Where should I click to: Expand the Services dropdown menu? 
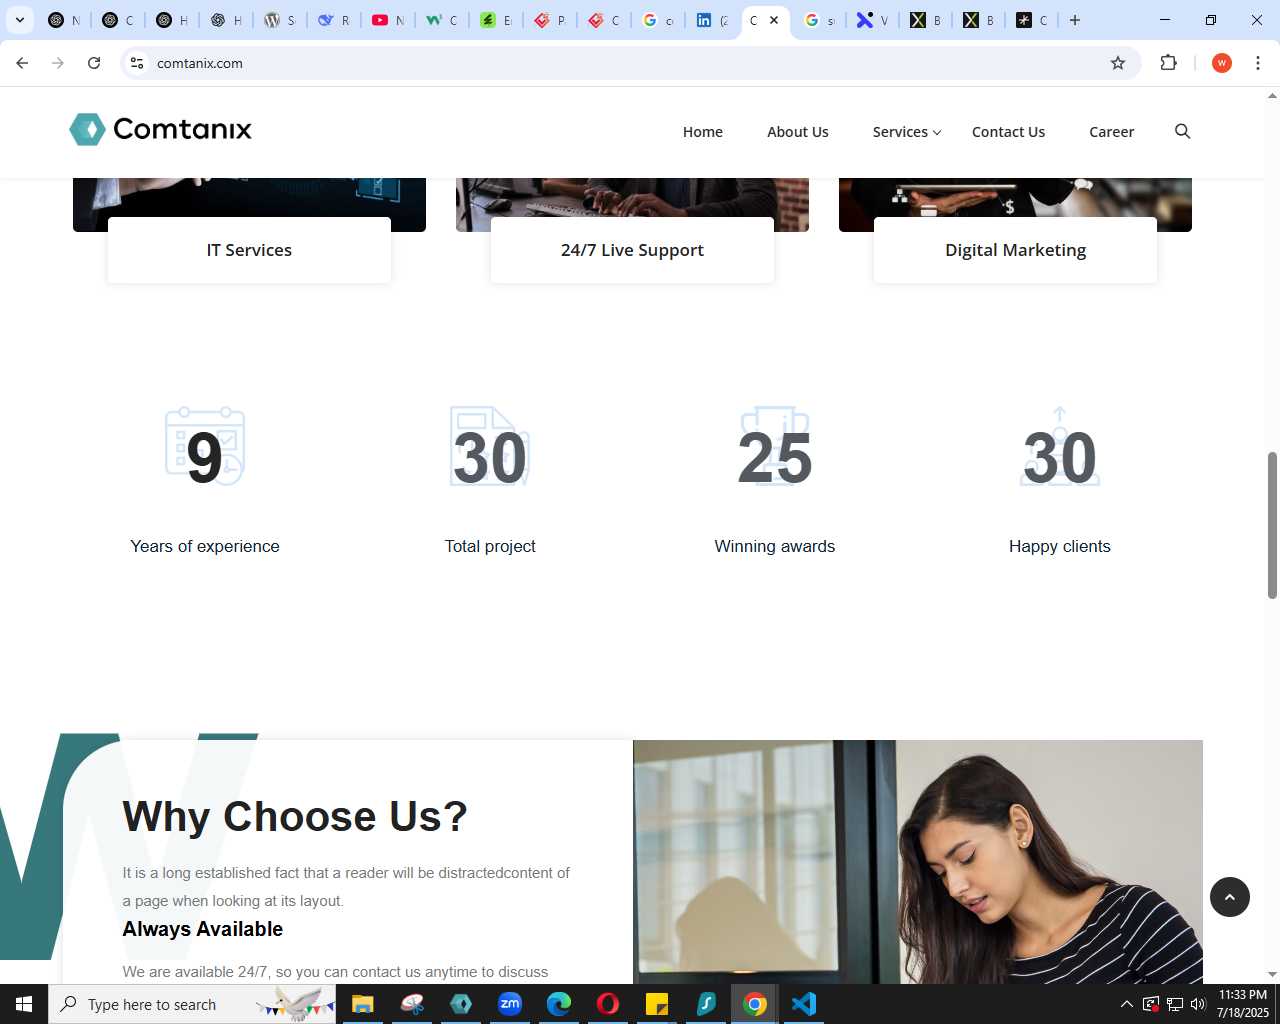906,132
